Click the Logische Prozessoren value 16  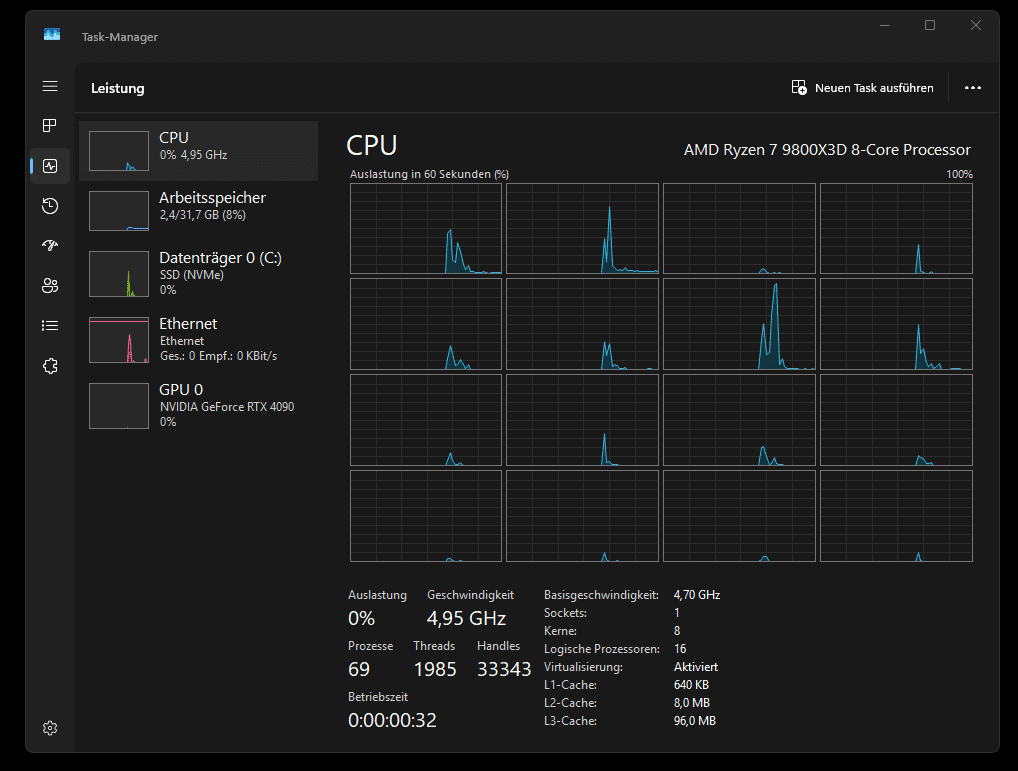point(680,649)
